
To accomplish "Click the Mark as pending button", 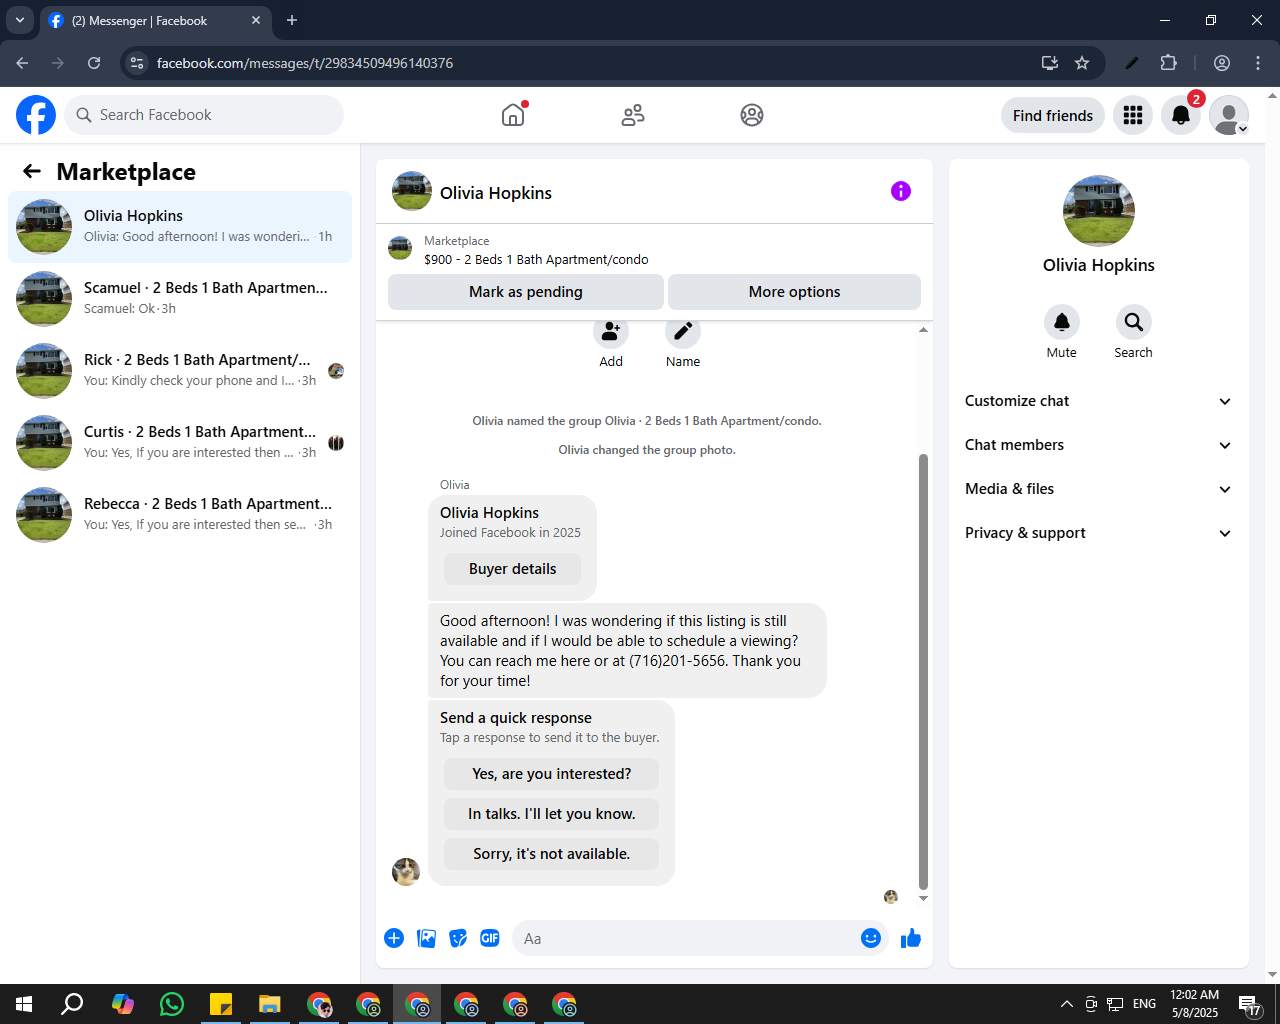I will (526, 292).
